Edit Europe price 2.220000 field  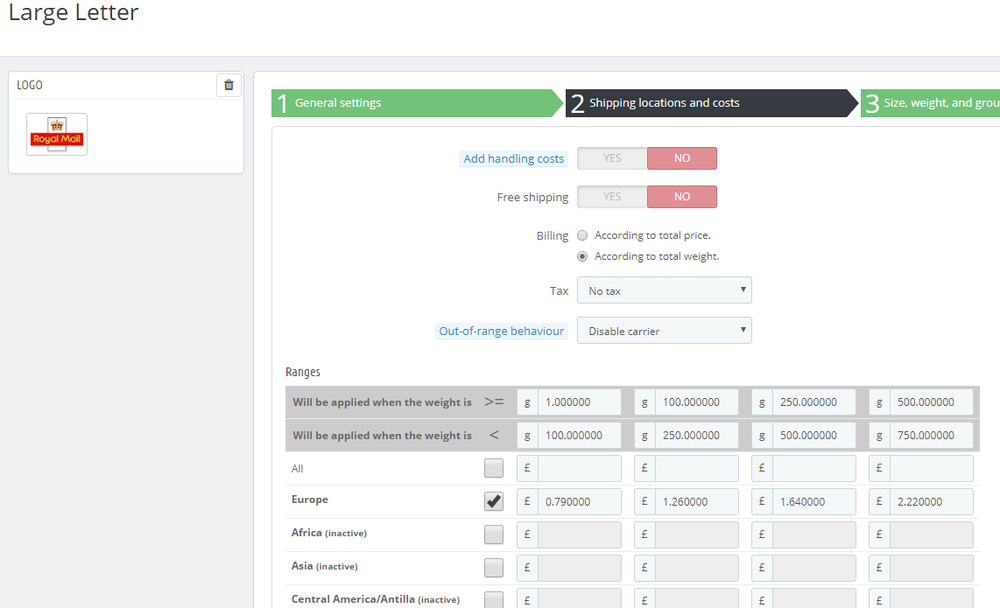point(931,501)
